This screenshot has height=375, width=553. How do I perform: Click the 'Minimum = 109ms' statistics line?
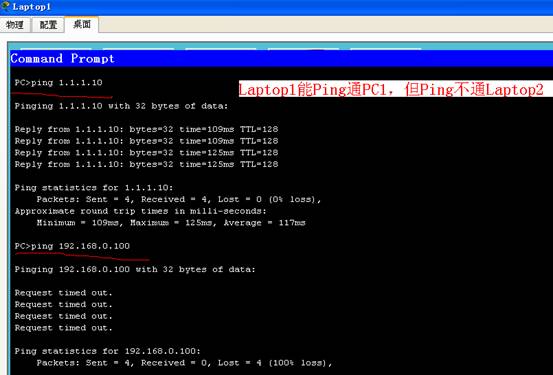point(171,223)
